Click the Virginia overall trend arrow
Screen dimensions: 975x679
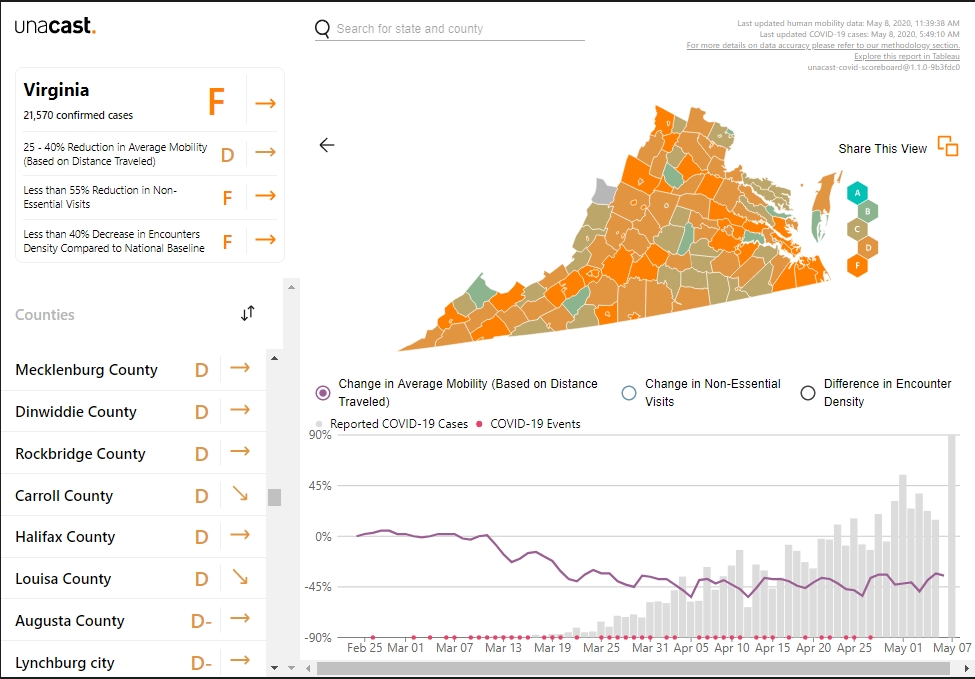tap(266, 103)
